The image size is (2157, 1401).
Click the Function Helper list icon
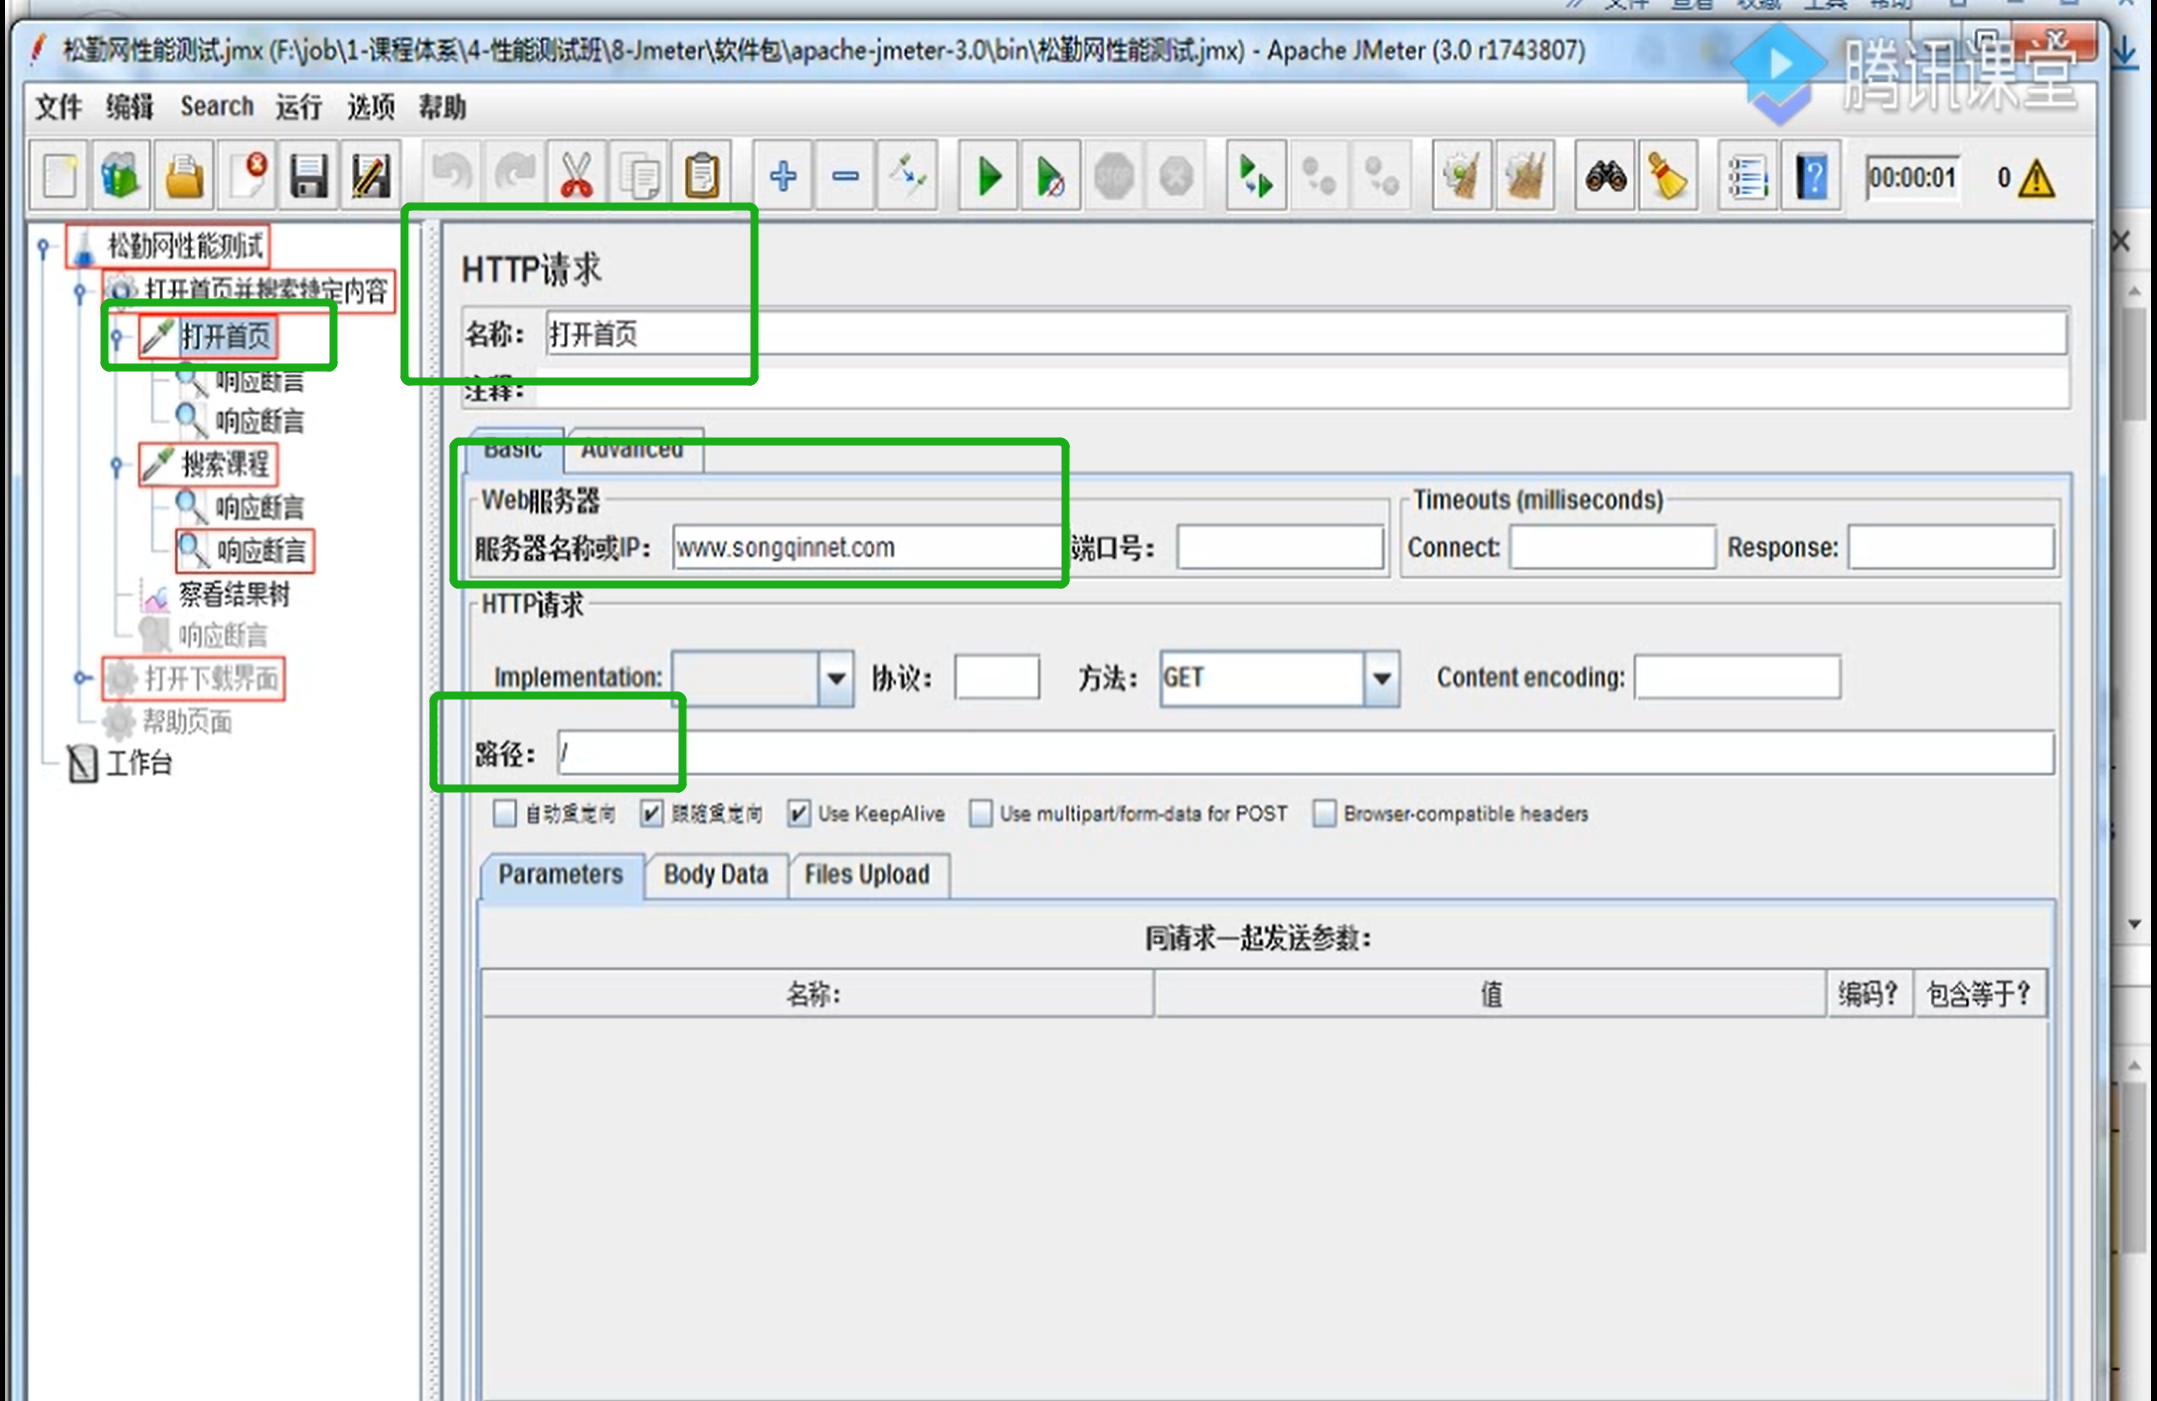1747,177
